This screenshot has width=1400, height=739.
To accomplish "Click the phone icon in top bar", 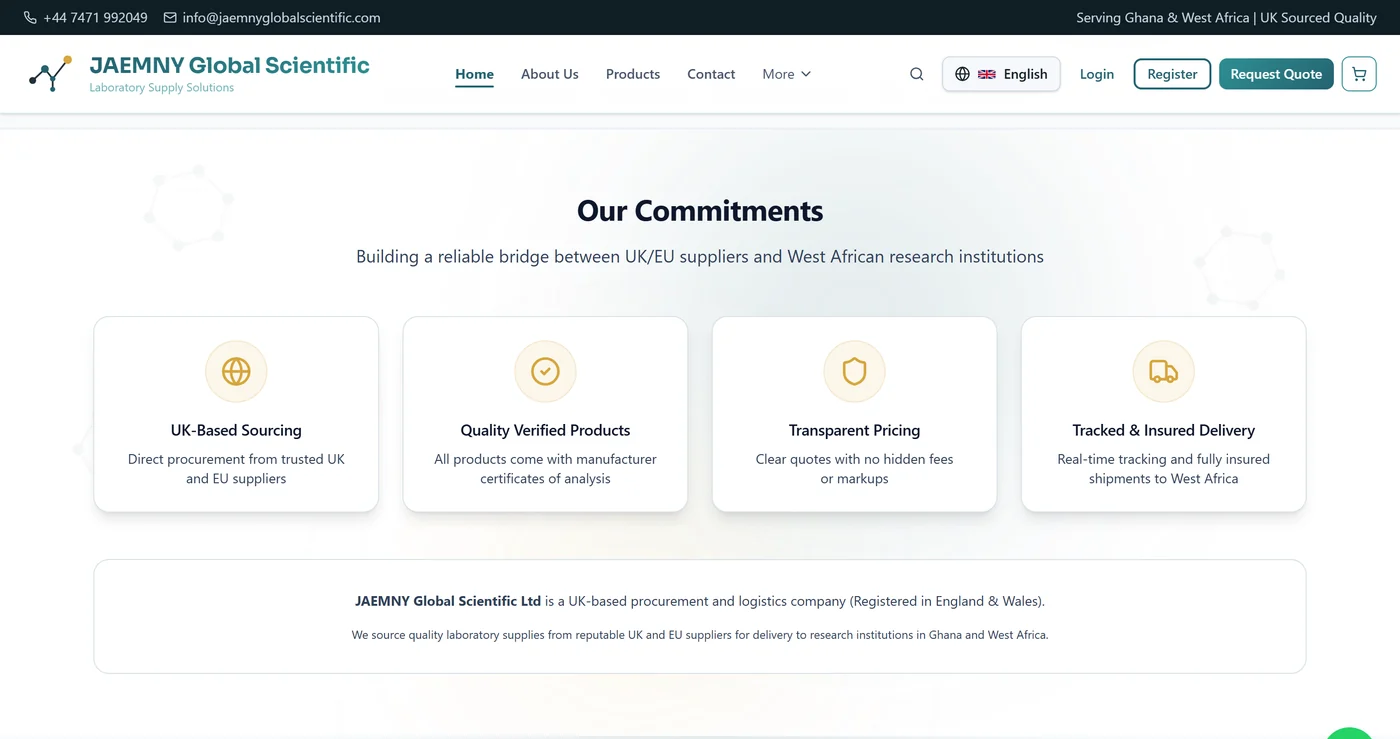I will click(30, 18).
